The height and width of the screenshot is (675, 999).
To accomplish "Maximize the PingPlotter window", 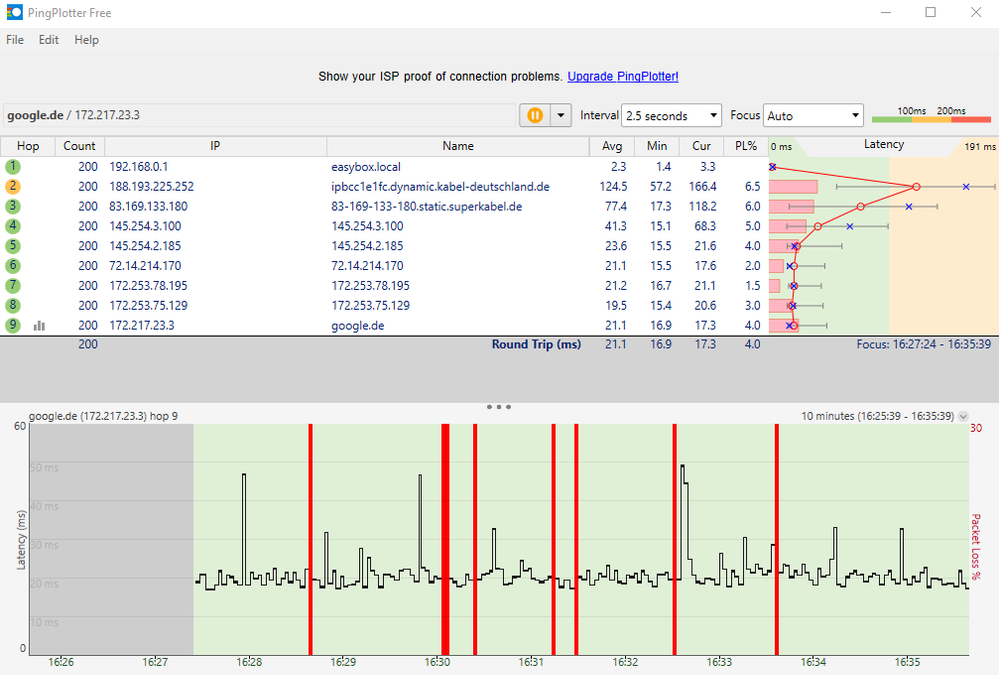I will [x=930, y=12].
